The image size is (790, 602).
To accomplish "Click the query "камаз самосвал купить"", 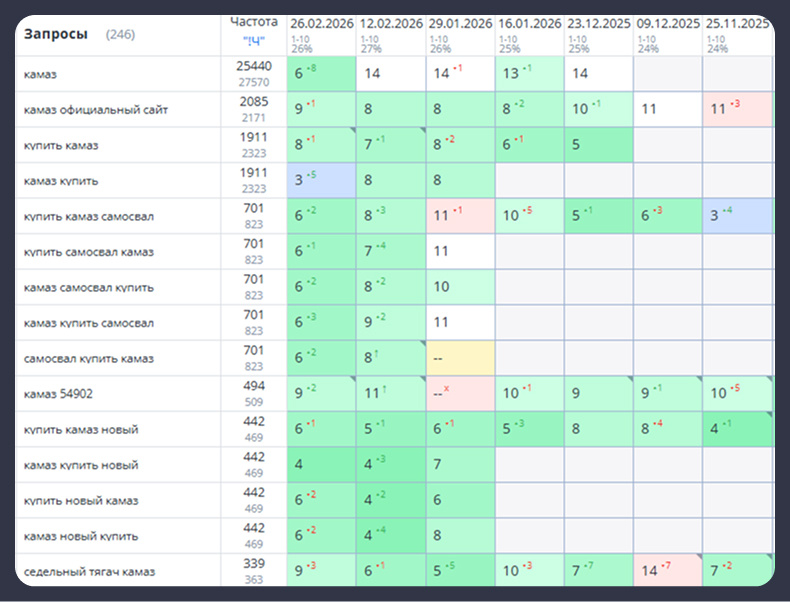I will click(89, 288).
